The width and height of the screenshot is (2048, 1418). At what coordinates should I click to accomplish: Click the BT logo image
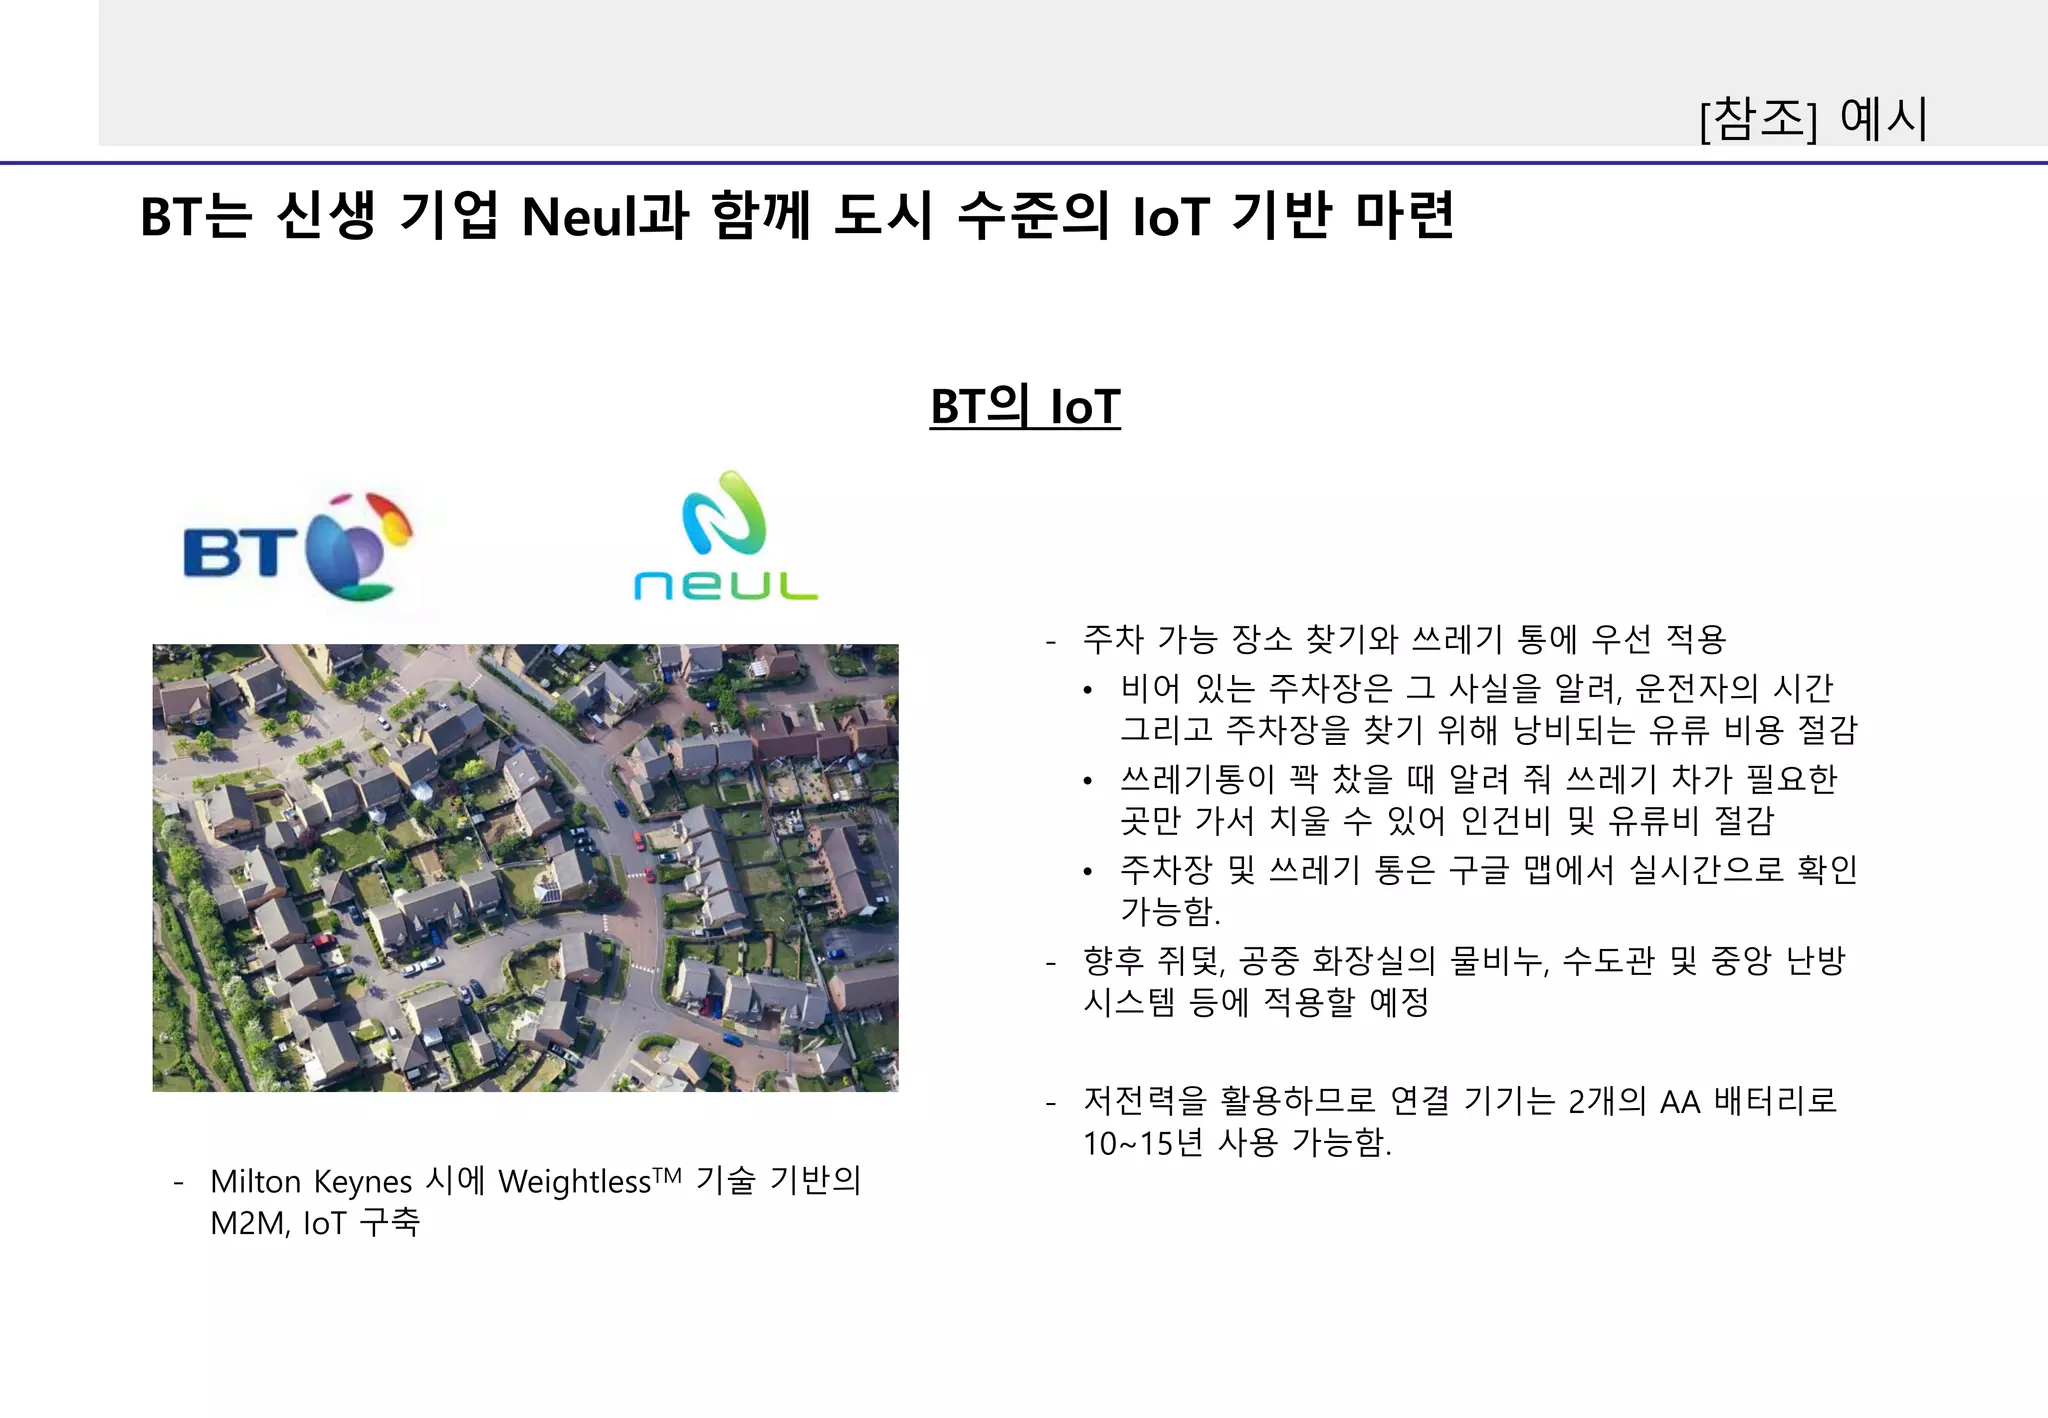coord(298,546)
